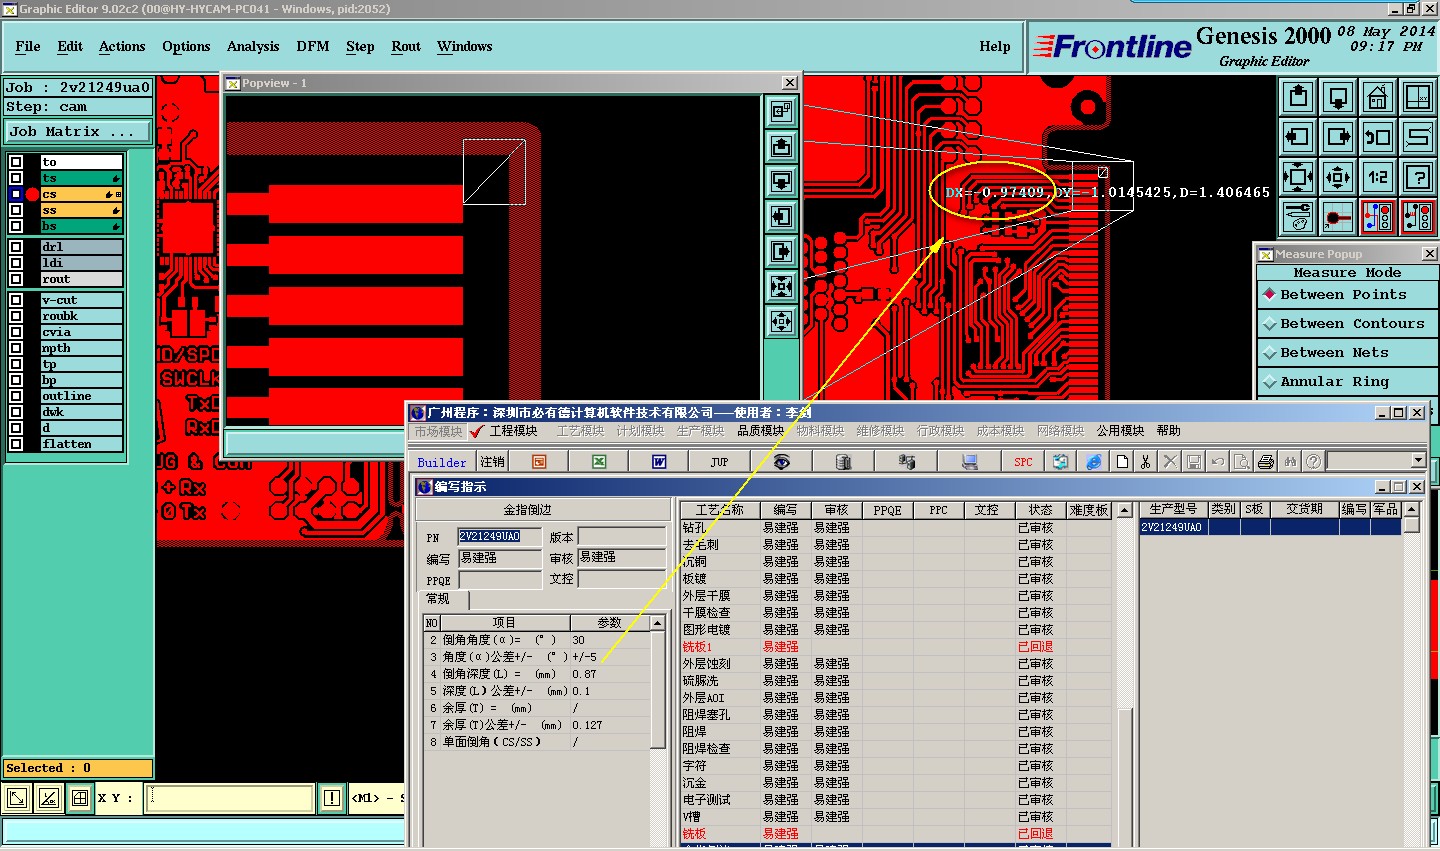Toggle the 'drl' layer checkbox
This screenshot has height=851, width=1440.
coord(16,247)
